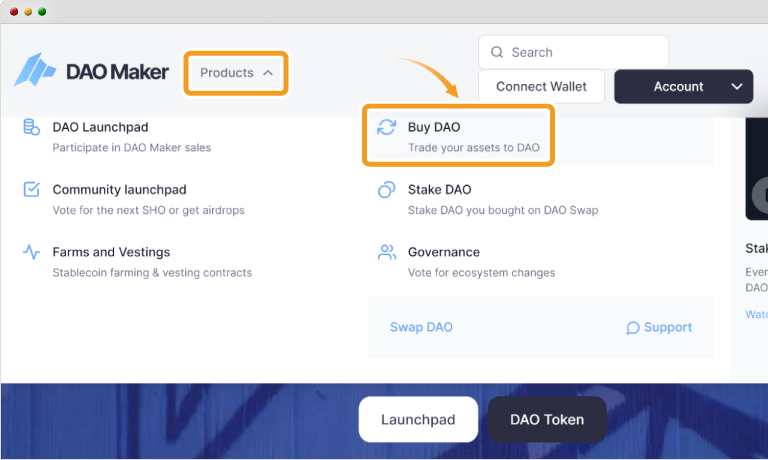Screen dimensions: 768x460
Task: Open the Governance menu item
Action: tap(466, 262)
